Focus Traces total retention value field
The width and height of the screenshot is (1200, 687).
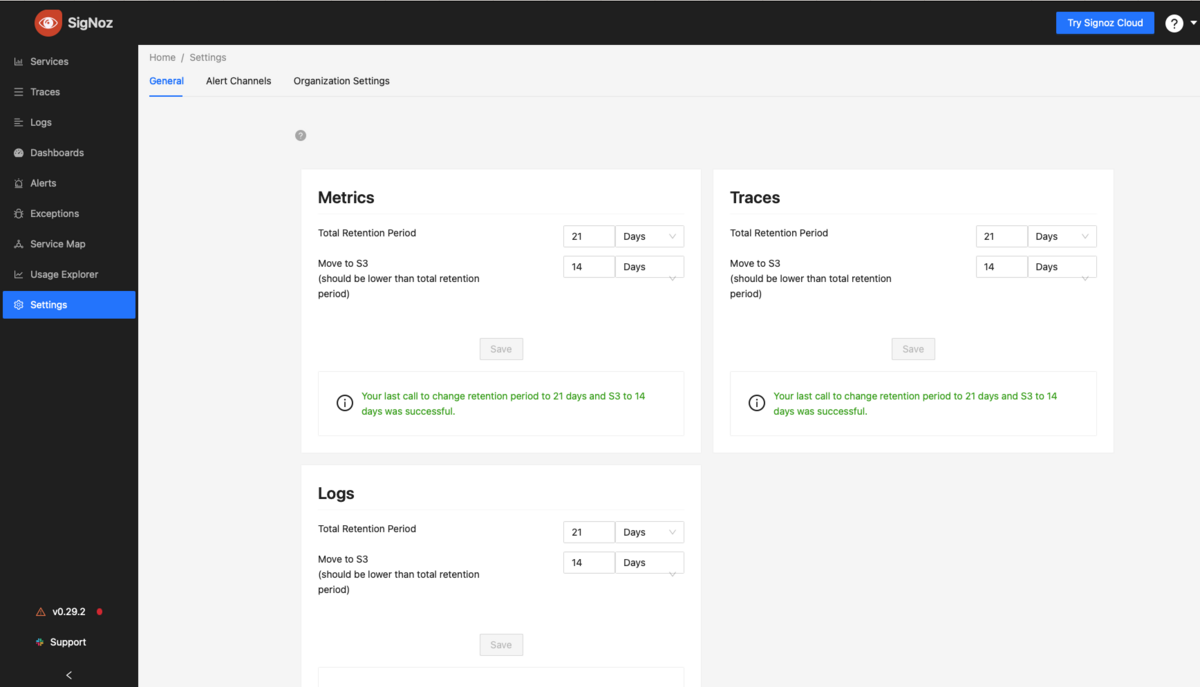click(x=1002, y=237)
